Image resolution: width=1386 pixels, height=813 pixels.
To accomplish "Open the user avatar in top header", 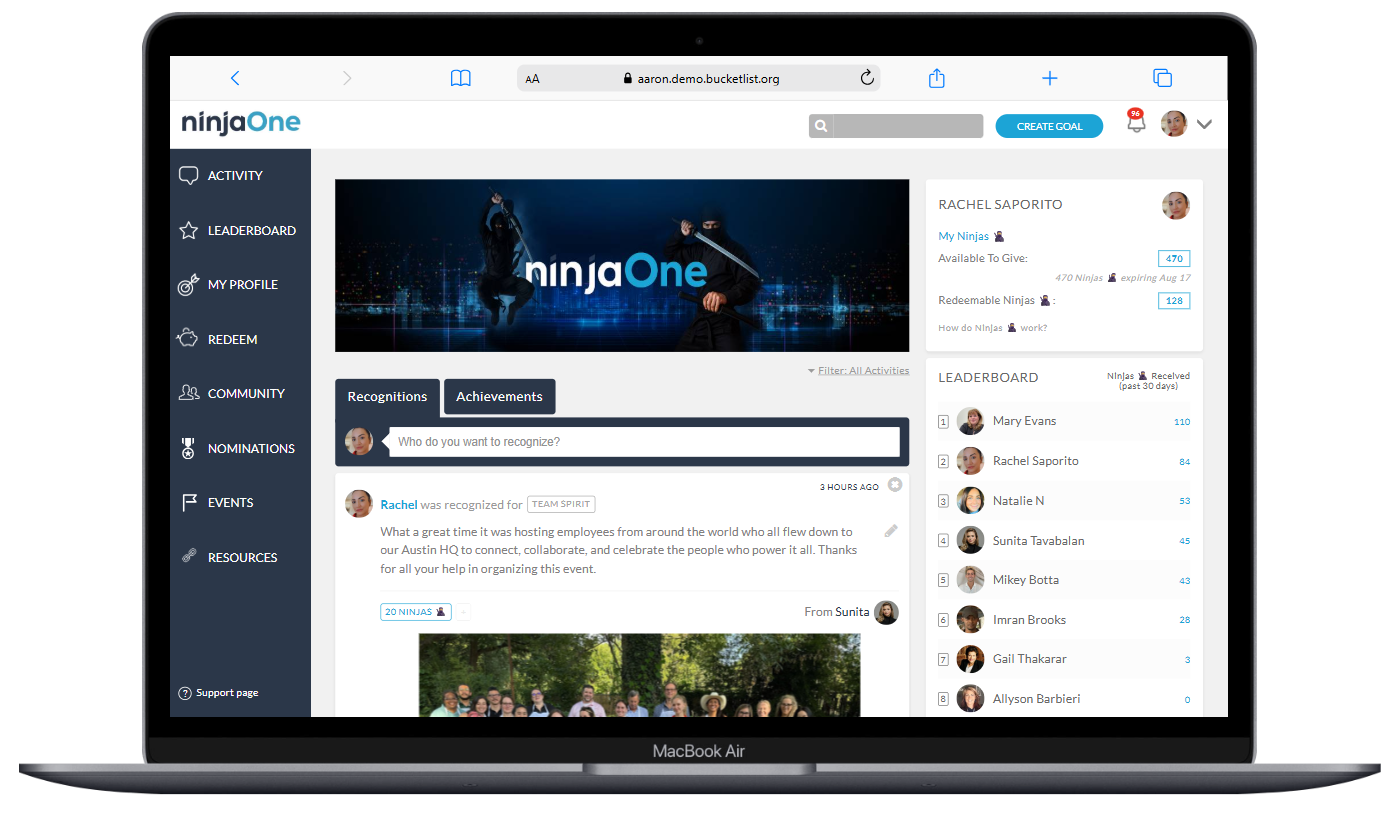I will coord(1173,124).
